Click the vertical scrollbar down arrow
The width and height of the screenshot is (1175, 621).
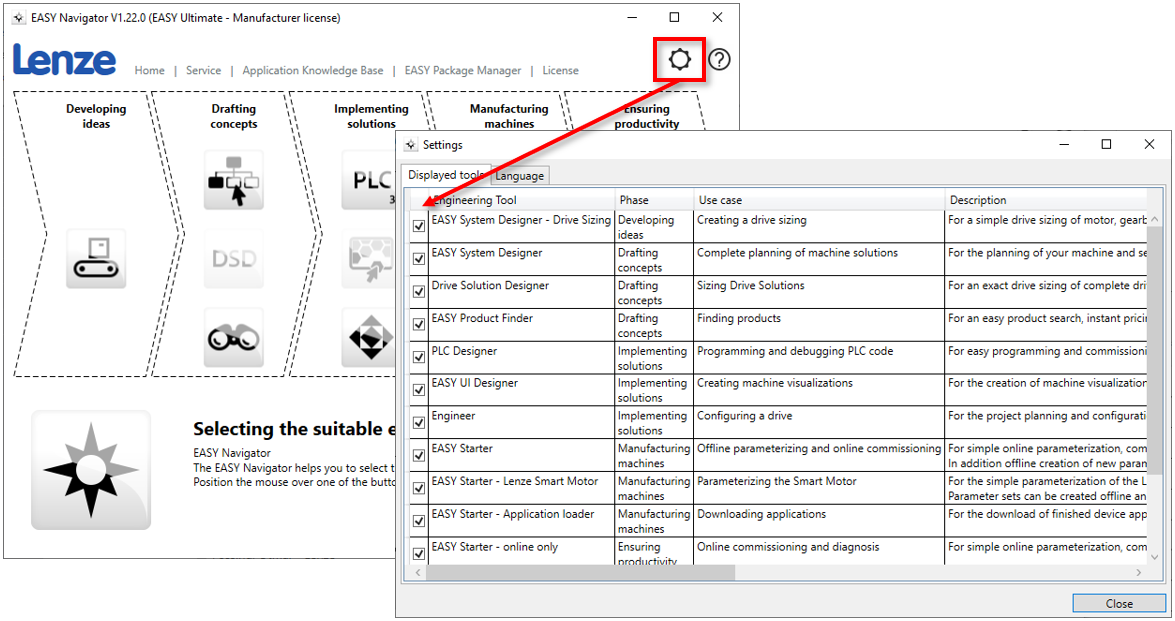click(1155, 556)
